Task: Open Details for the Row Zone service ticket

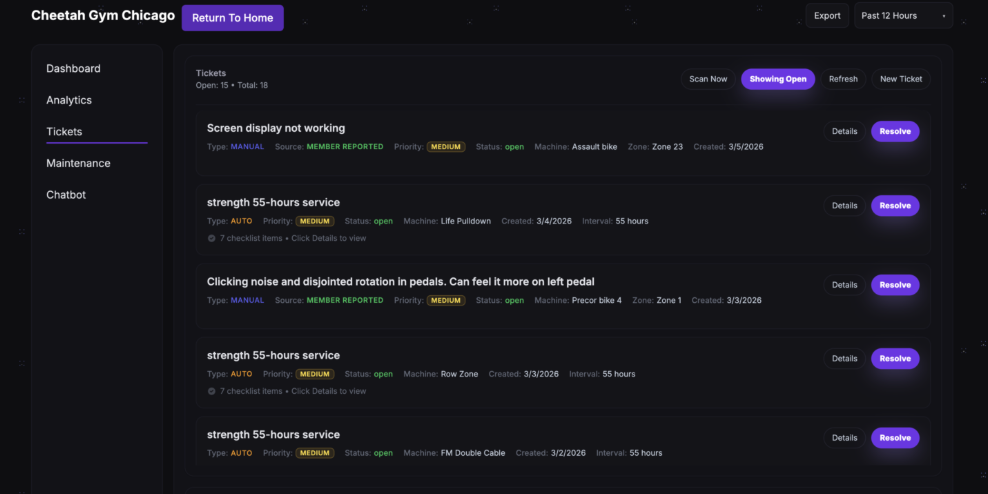Action: tap(844, 359)
